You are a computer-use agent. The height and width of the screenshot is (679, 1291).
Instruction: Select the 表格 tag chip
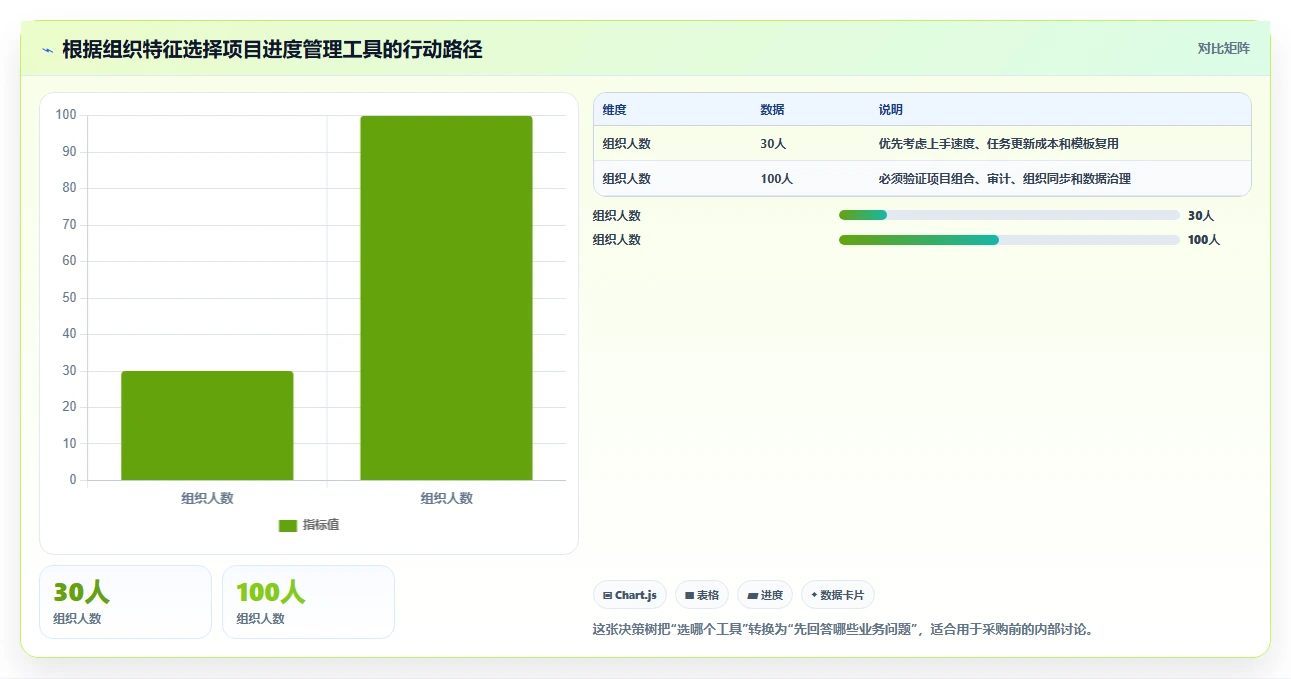702,595
